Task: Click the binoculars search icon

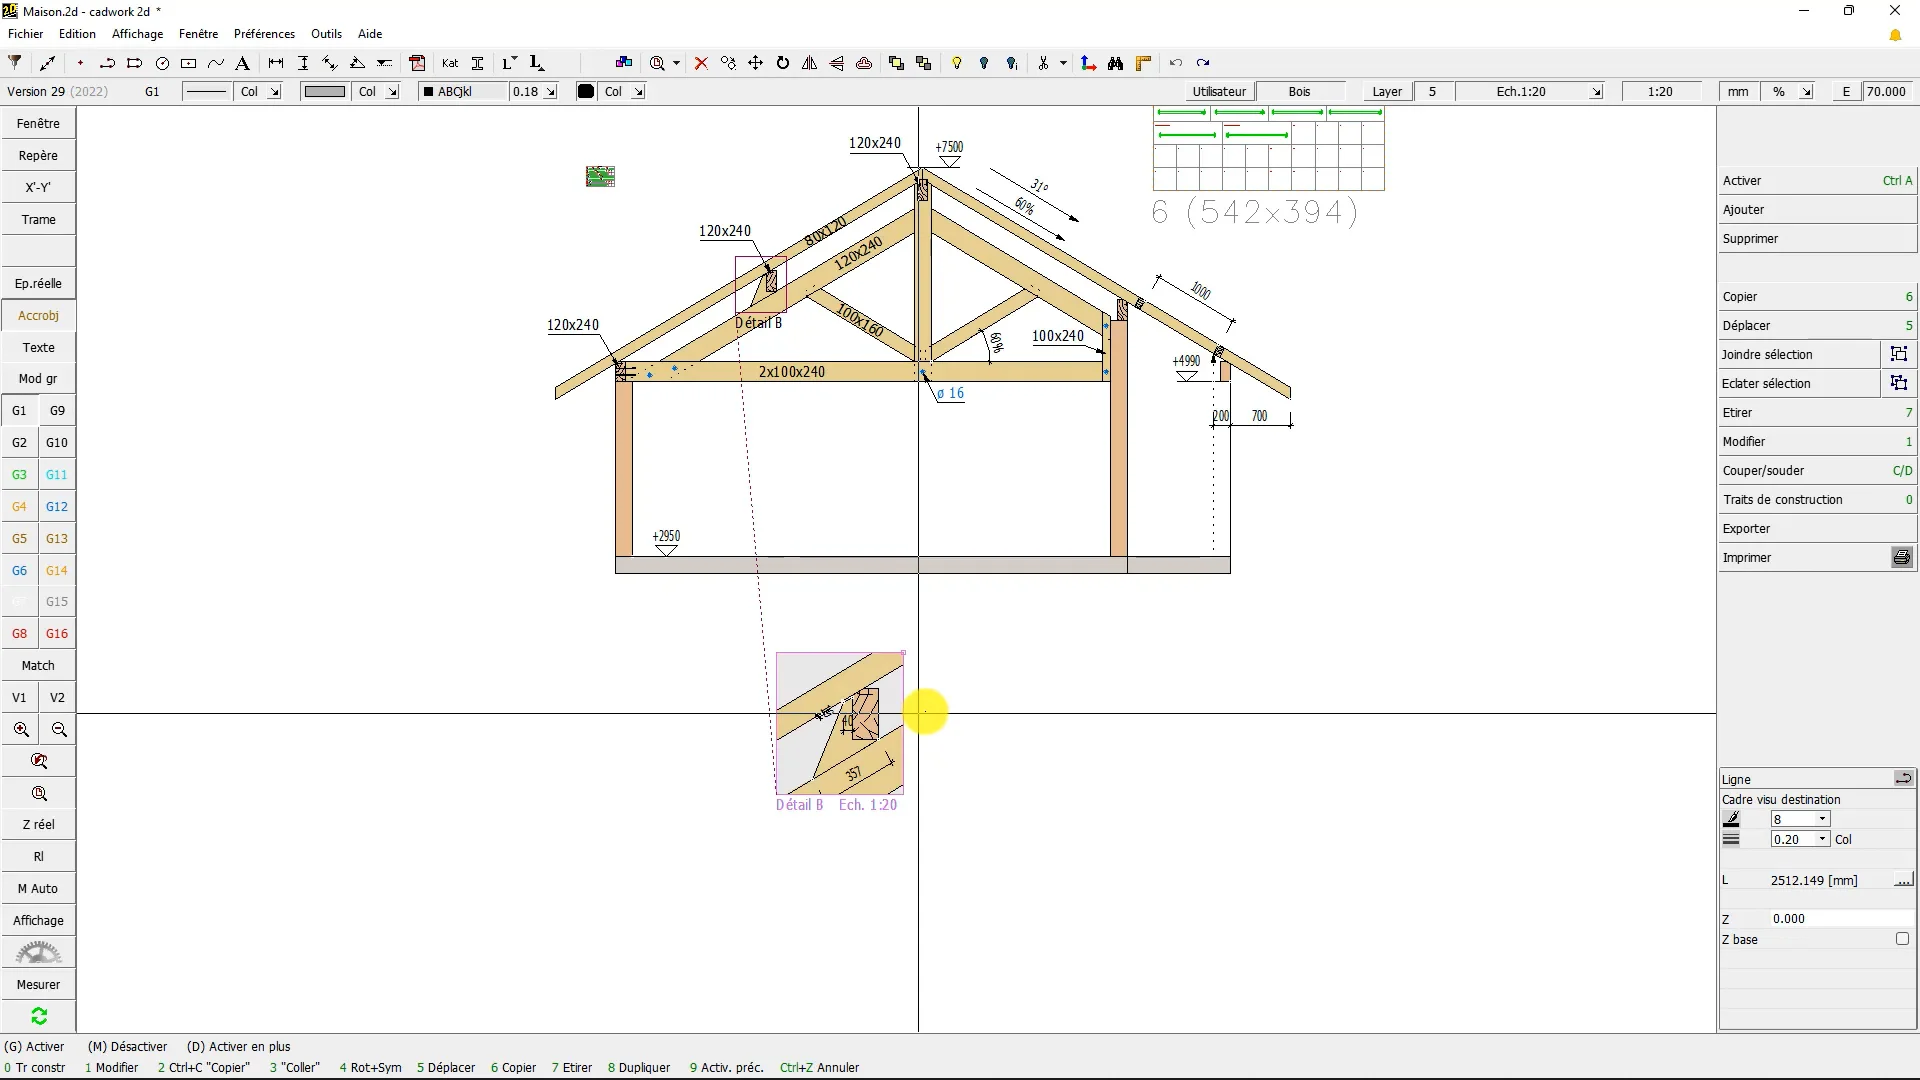Action: pos(1114,63)
